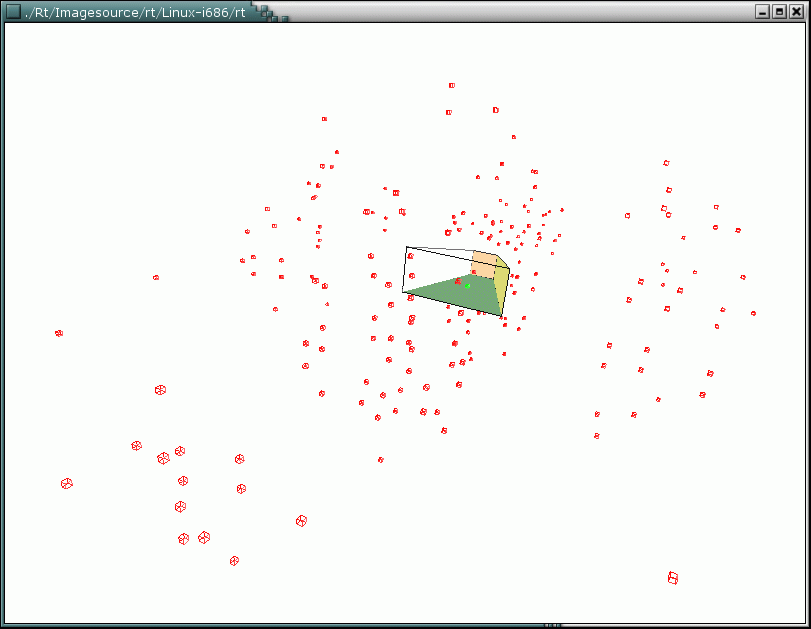Select the leftmost red cube marker
The image size is (811, 629).
pos(59,333)
